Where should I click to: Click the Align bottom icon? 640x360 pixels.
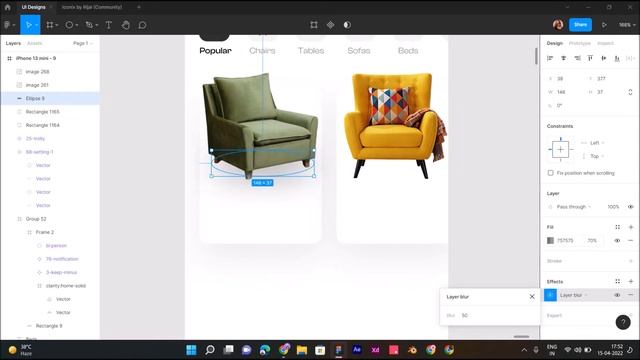(x=617, y=58)
